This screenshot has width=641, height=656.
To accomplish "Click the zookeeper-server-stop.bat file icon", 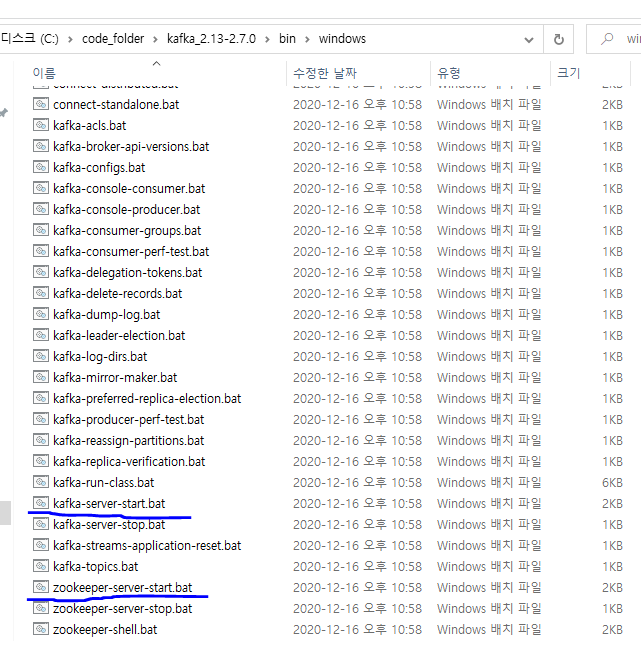I will point(41,608).
